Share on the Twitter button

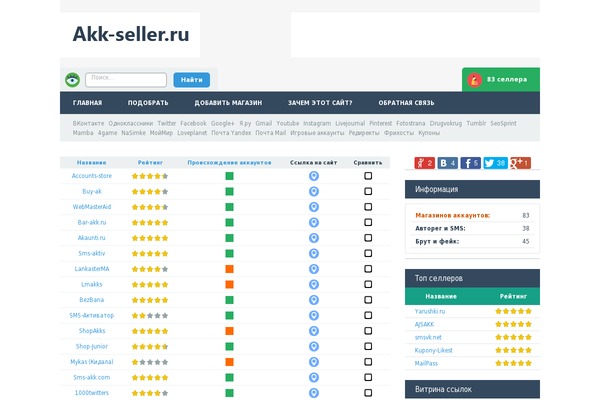pyautogui.click(x=495, y=163)
